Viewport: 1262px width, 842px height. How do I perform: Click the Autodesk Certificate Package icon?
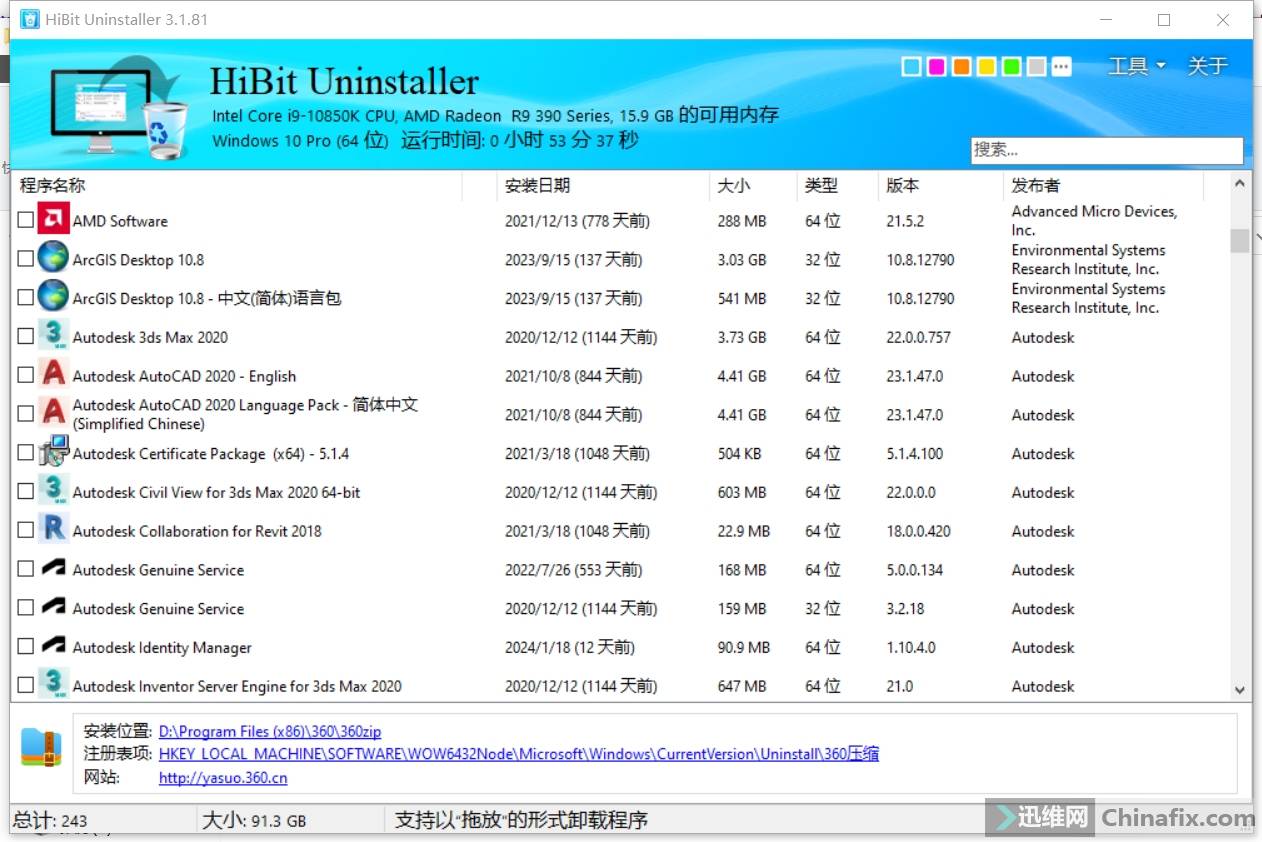(53, 452)
